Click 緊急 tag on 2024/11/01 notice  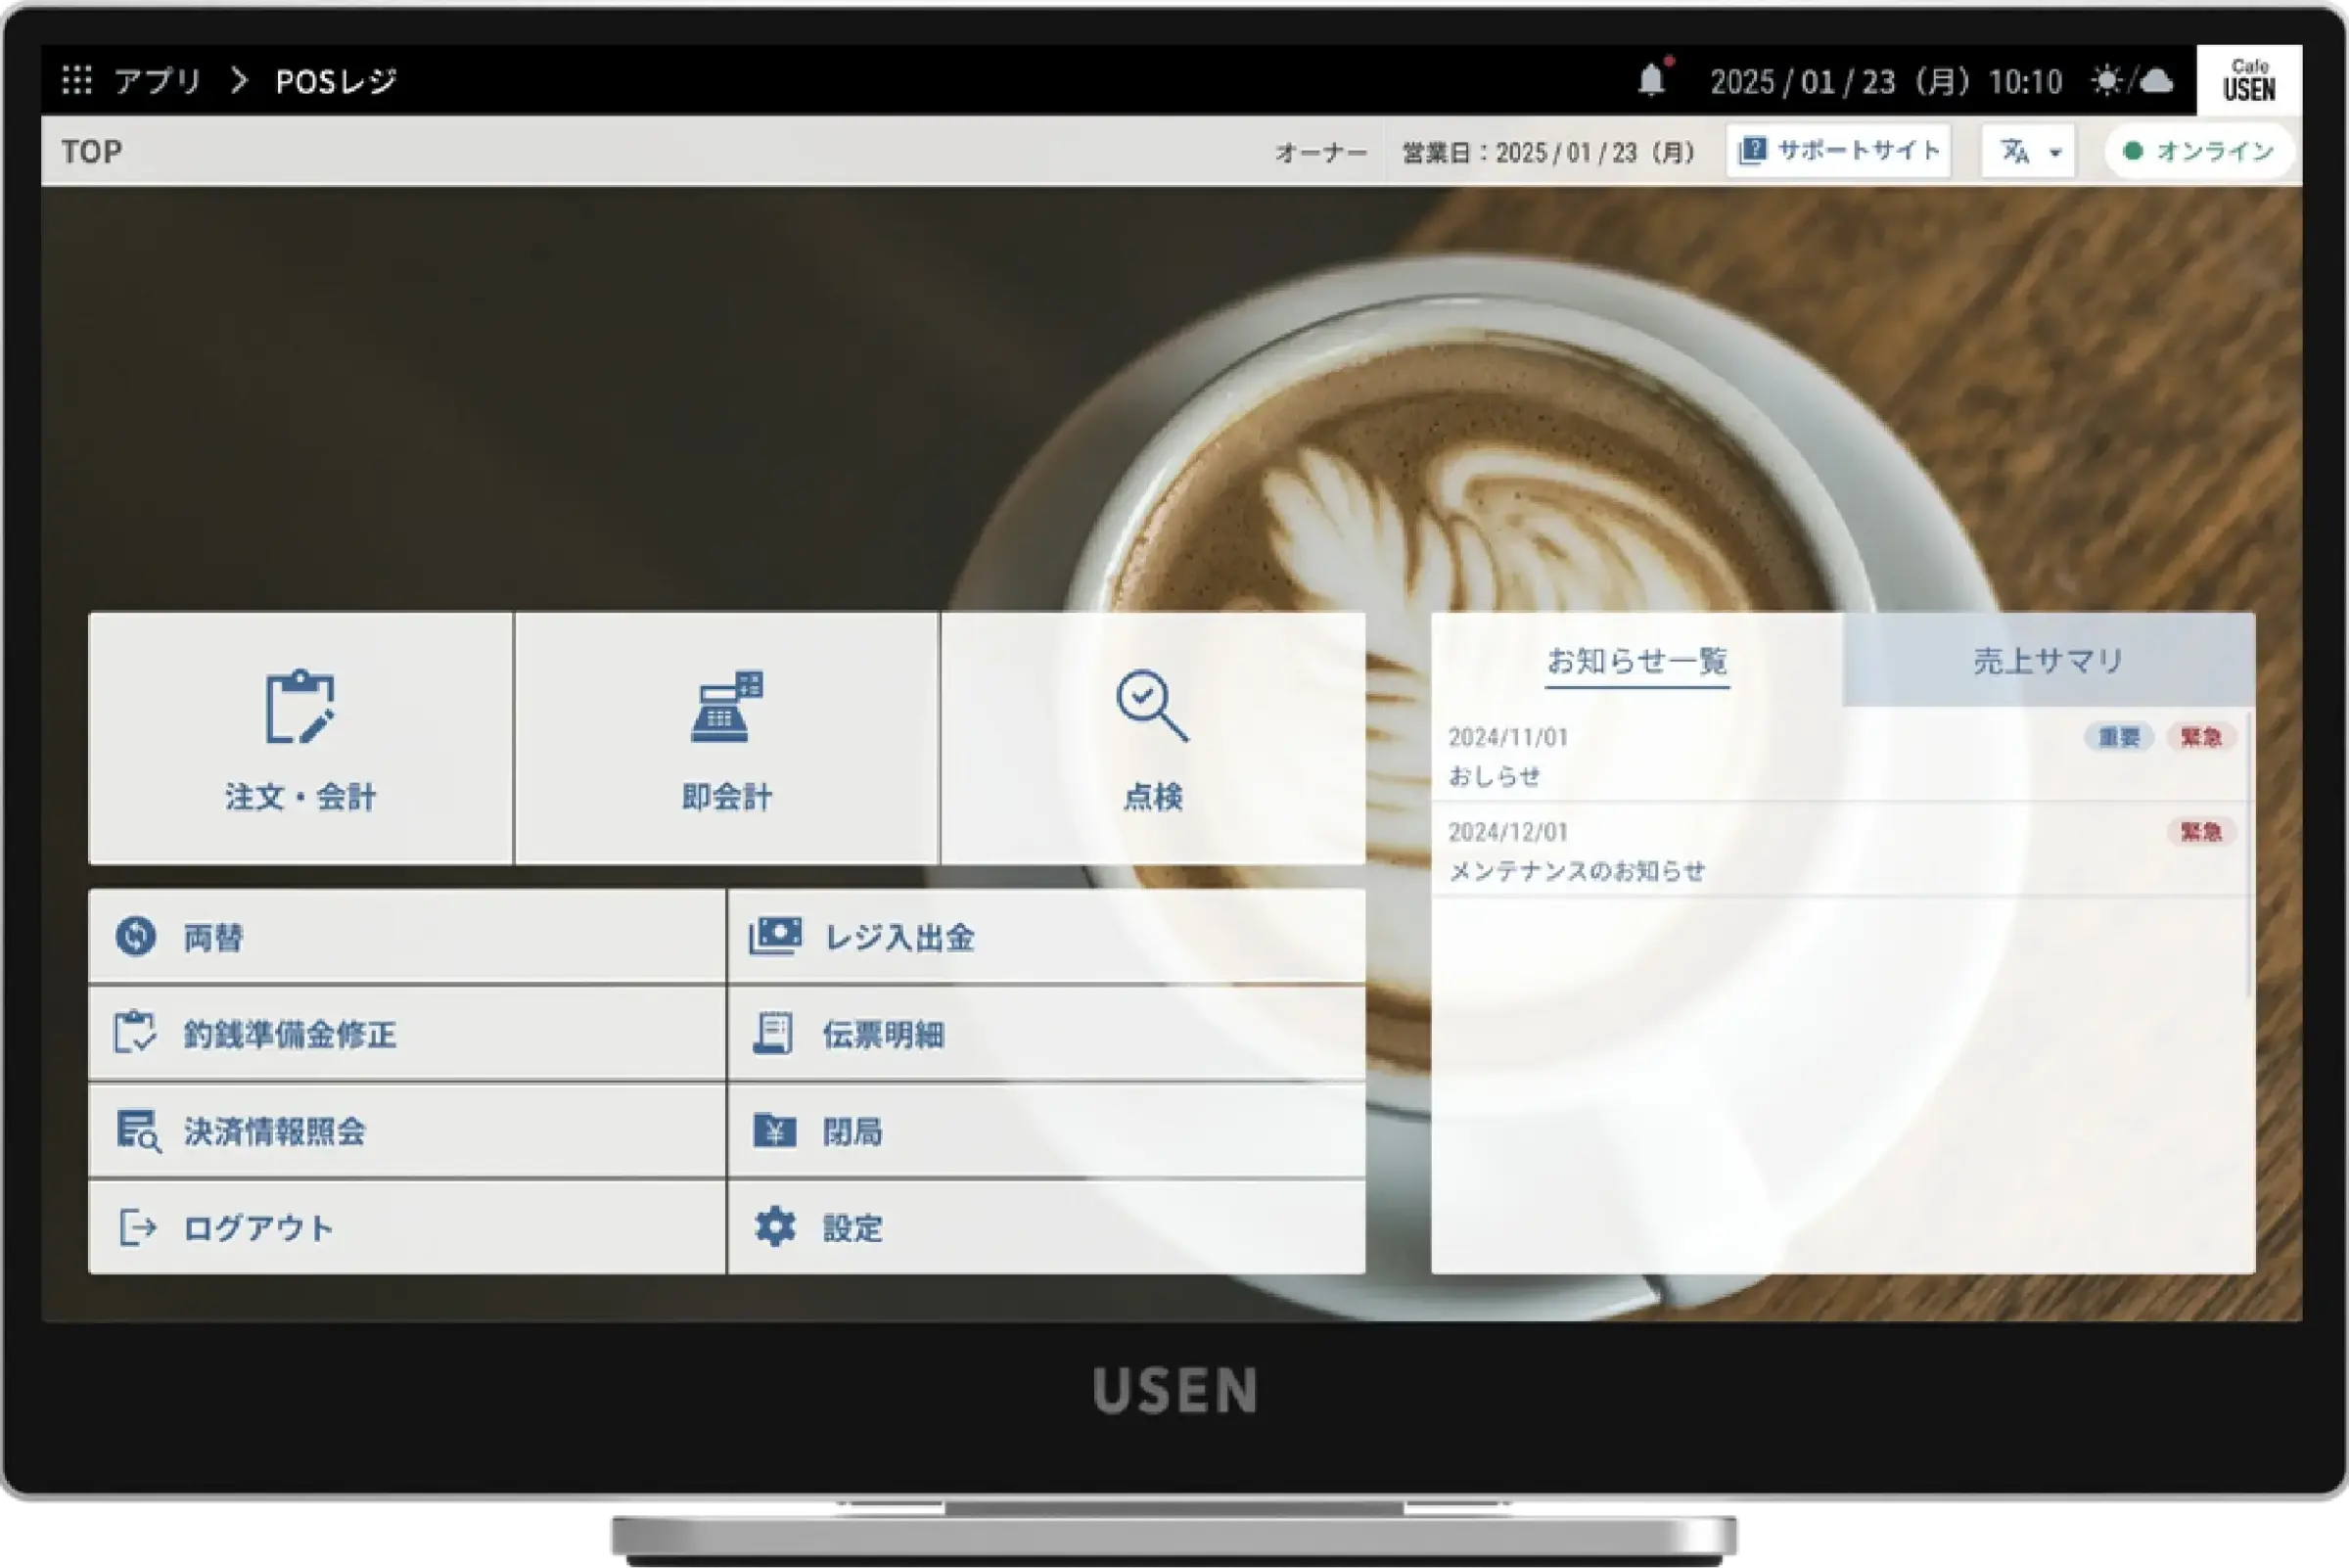coord(2201,737)
